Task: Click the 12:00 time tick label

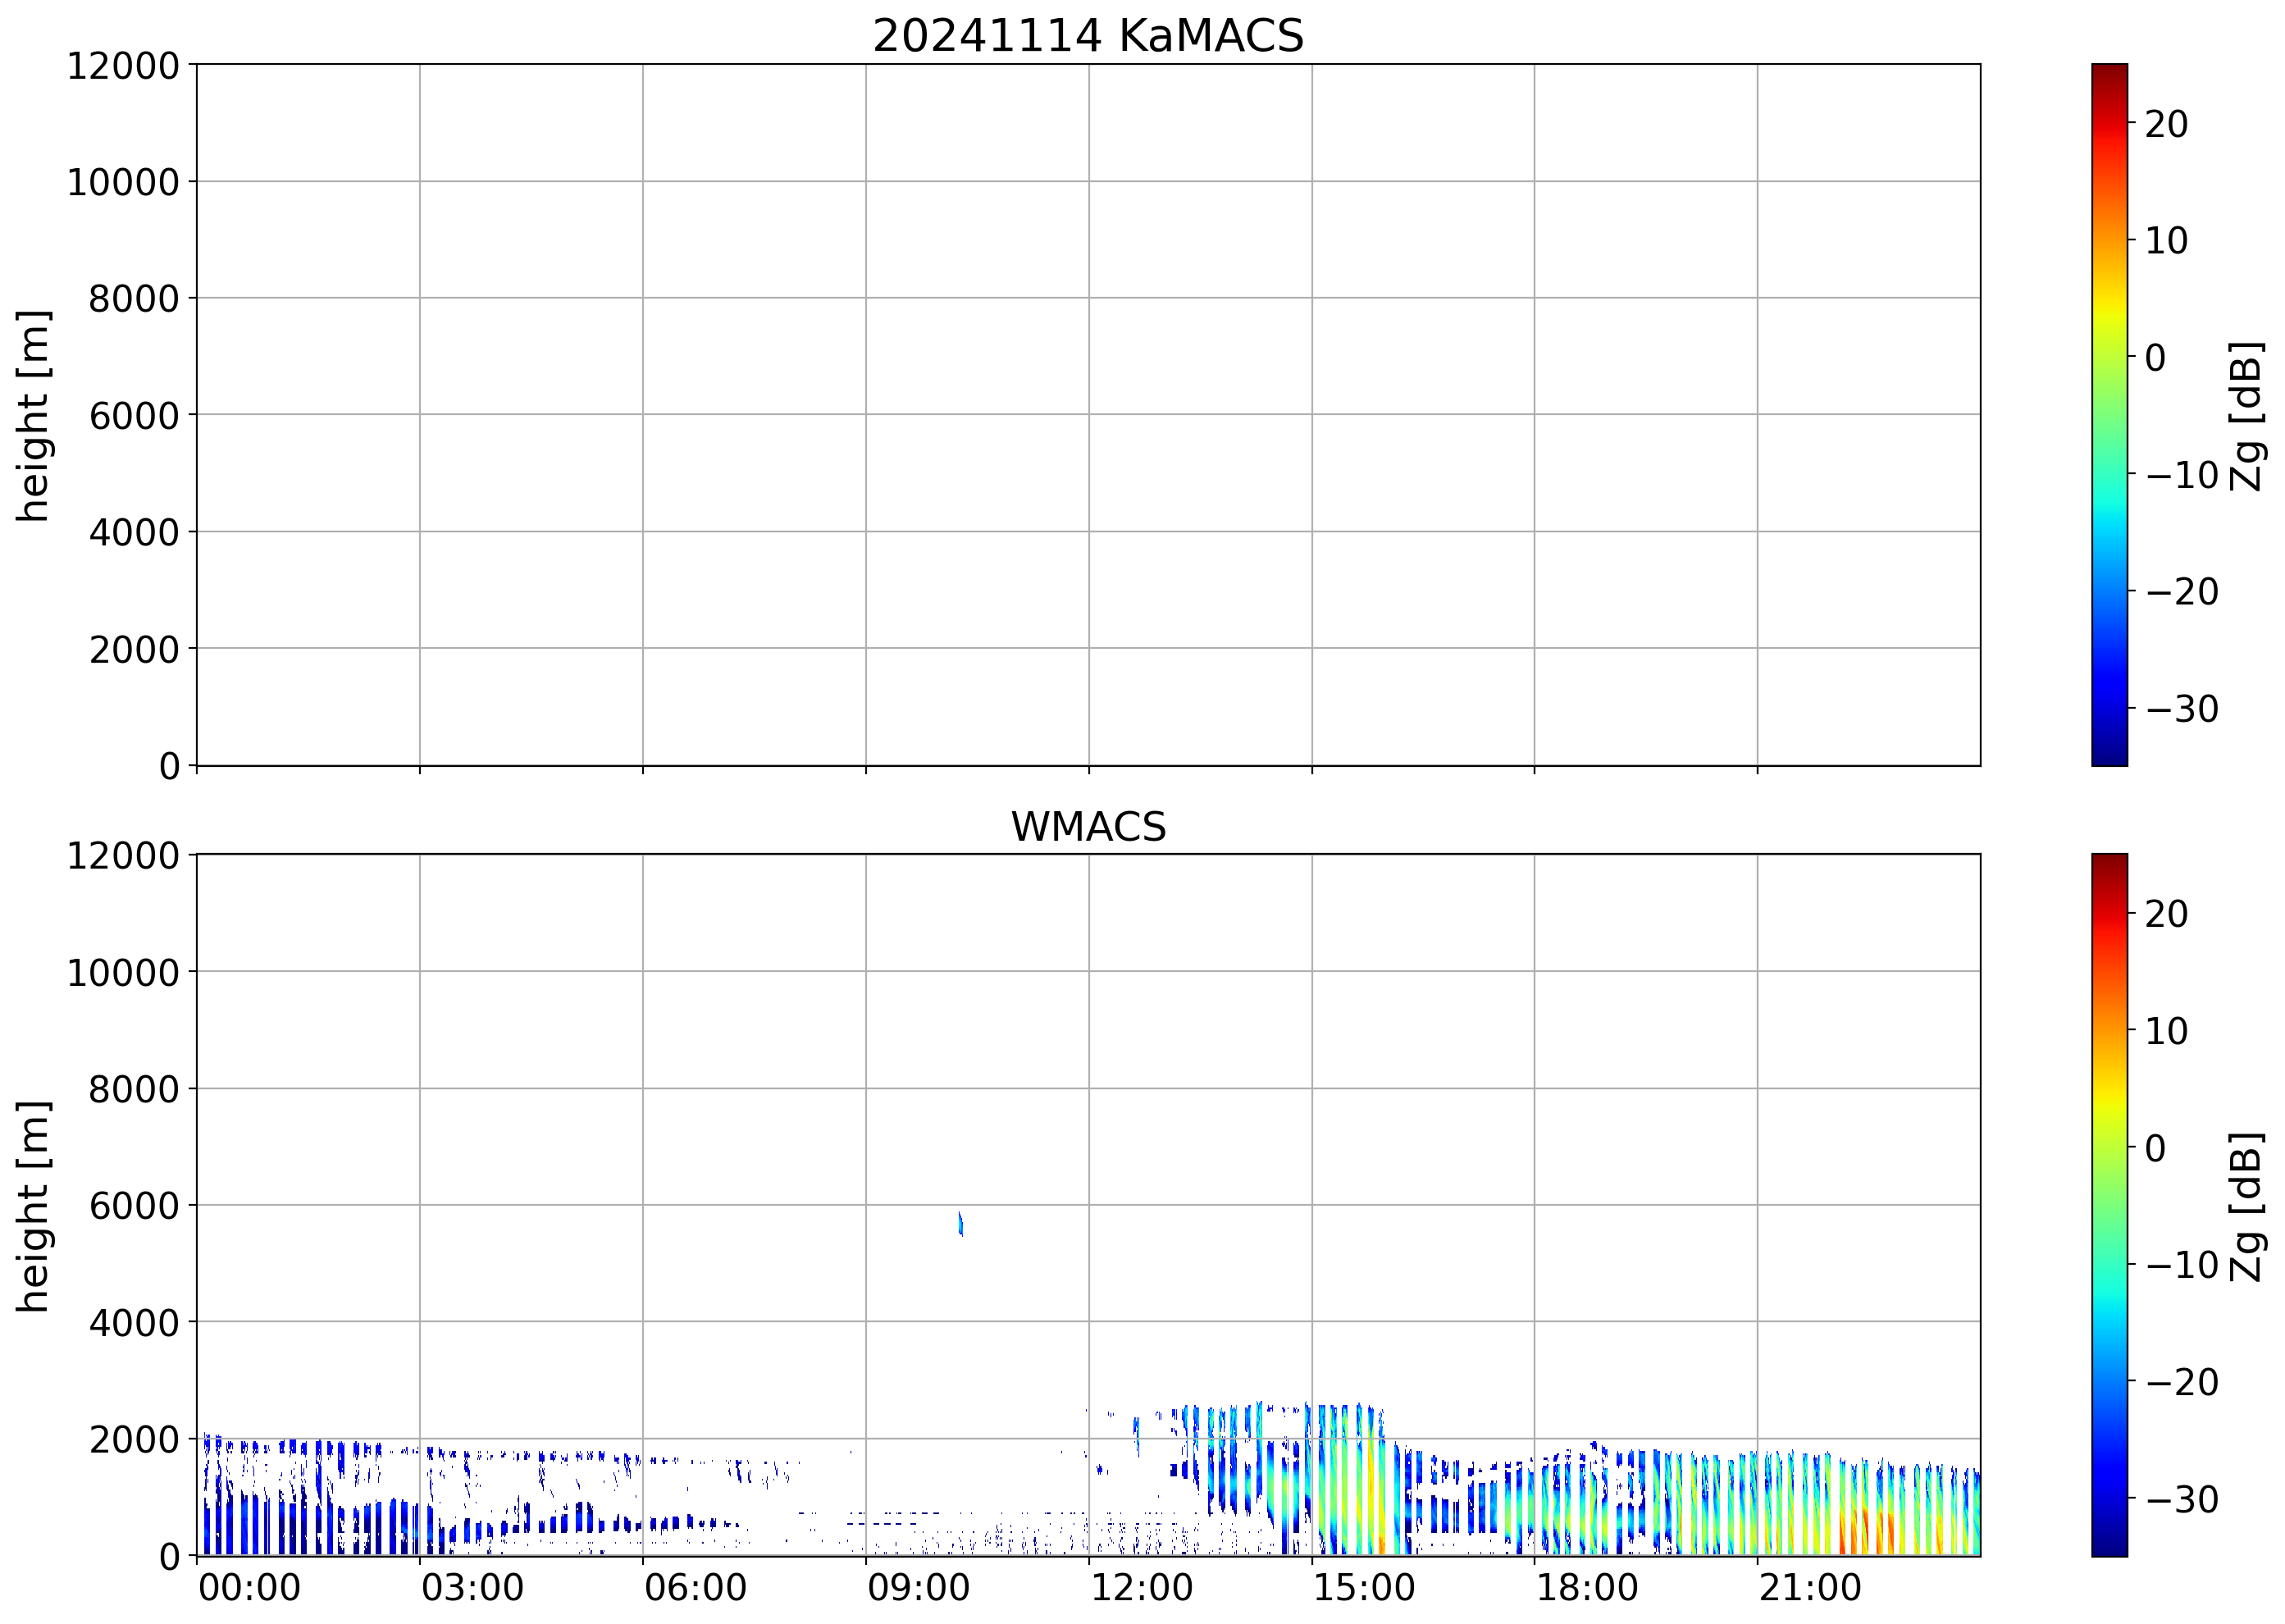Action: tap(1141, 1588)
